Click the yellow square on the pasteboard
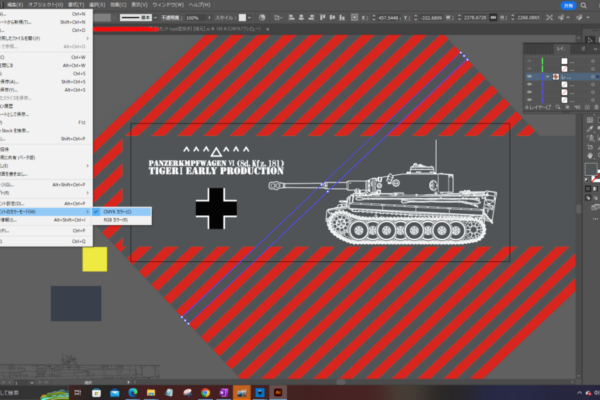 95,259
